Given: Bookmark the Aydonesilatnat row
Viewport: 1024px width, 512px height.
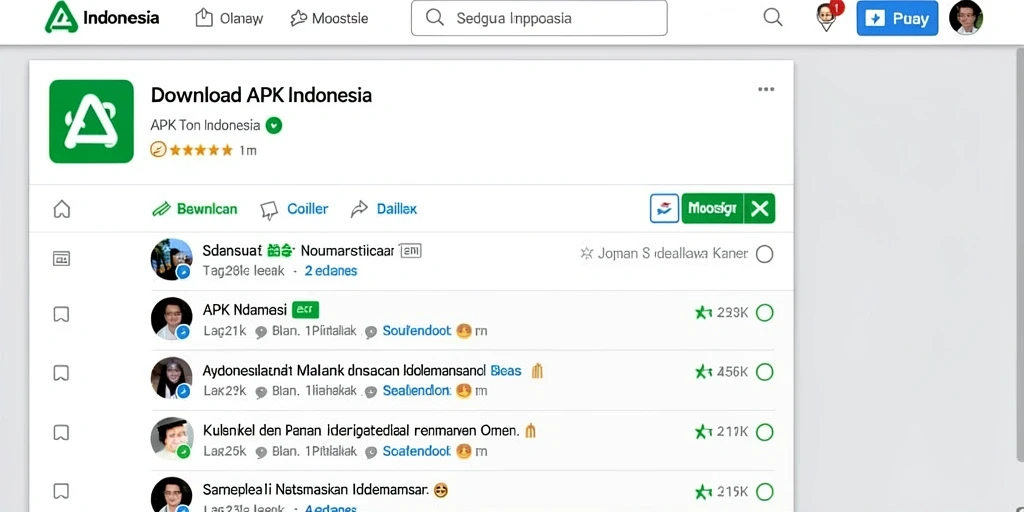Looking at the screenshot, I should coord(61,373).
